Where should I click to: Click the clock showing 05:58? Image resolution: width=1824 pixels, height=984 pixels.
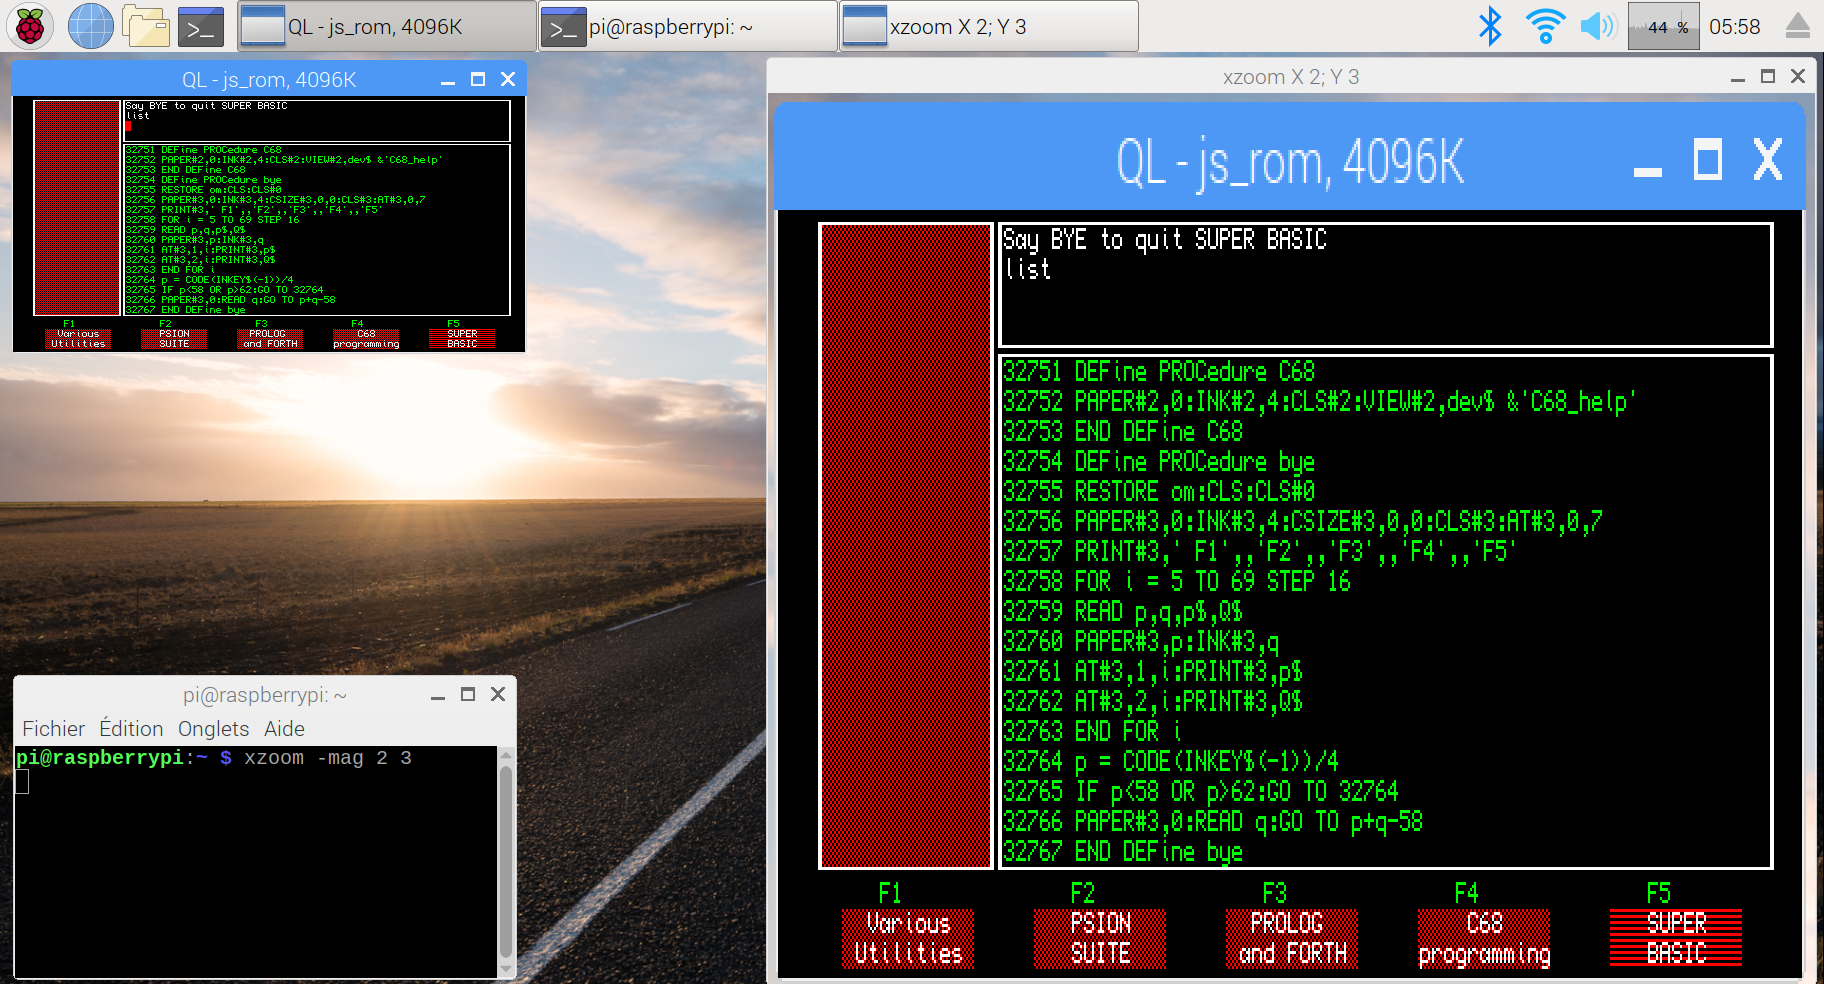(1735, 27)
